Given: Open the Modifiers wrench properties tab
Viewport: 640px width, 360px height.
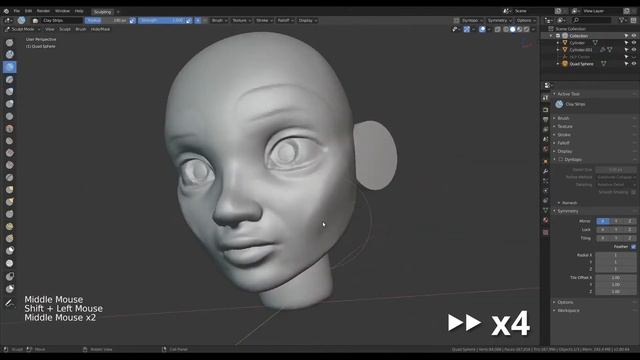Looking at the screenshot, I should (546, 171).
